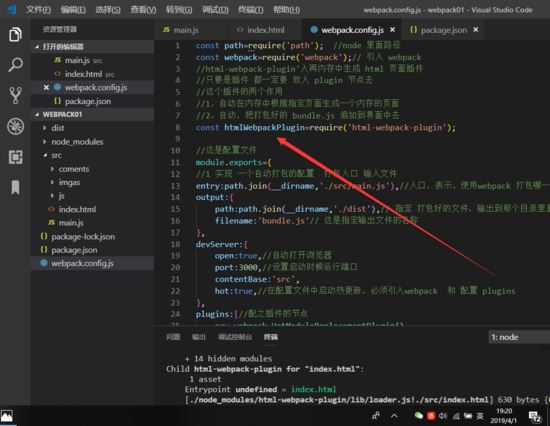Open the 1: node terminal dropdown
Image resolution: width=550 pixels, height=426 pixels.
[x=519, y=337]
